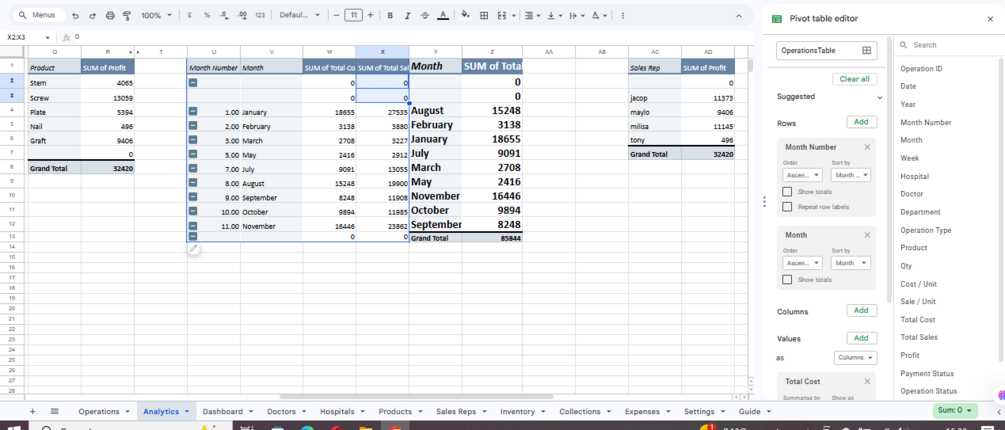Format as percent
Screen dimensions: 1005x430
207,15
